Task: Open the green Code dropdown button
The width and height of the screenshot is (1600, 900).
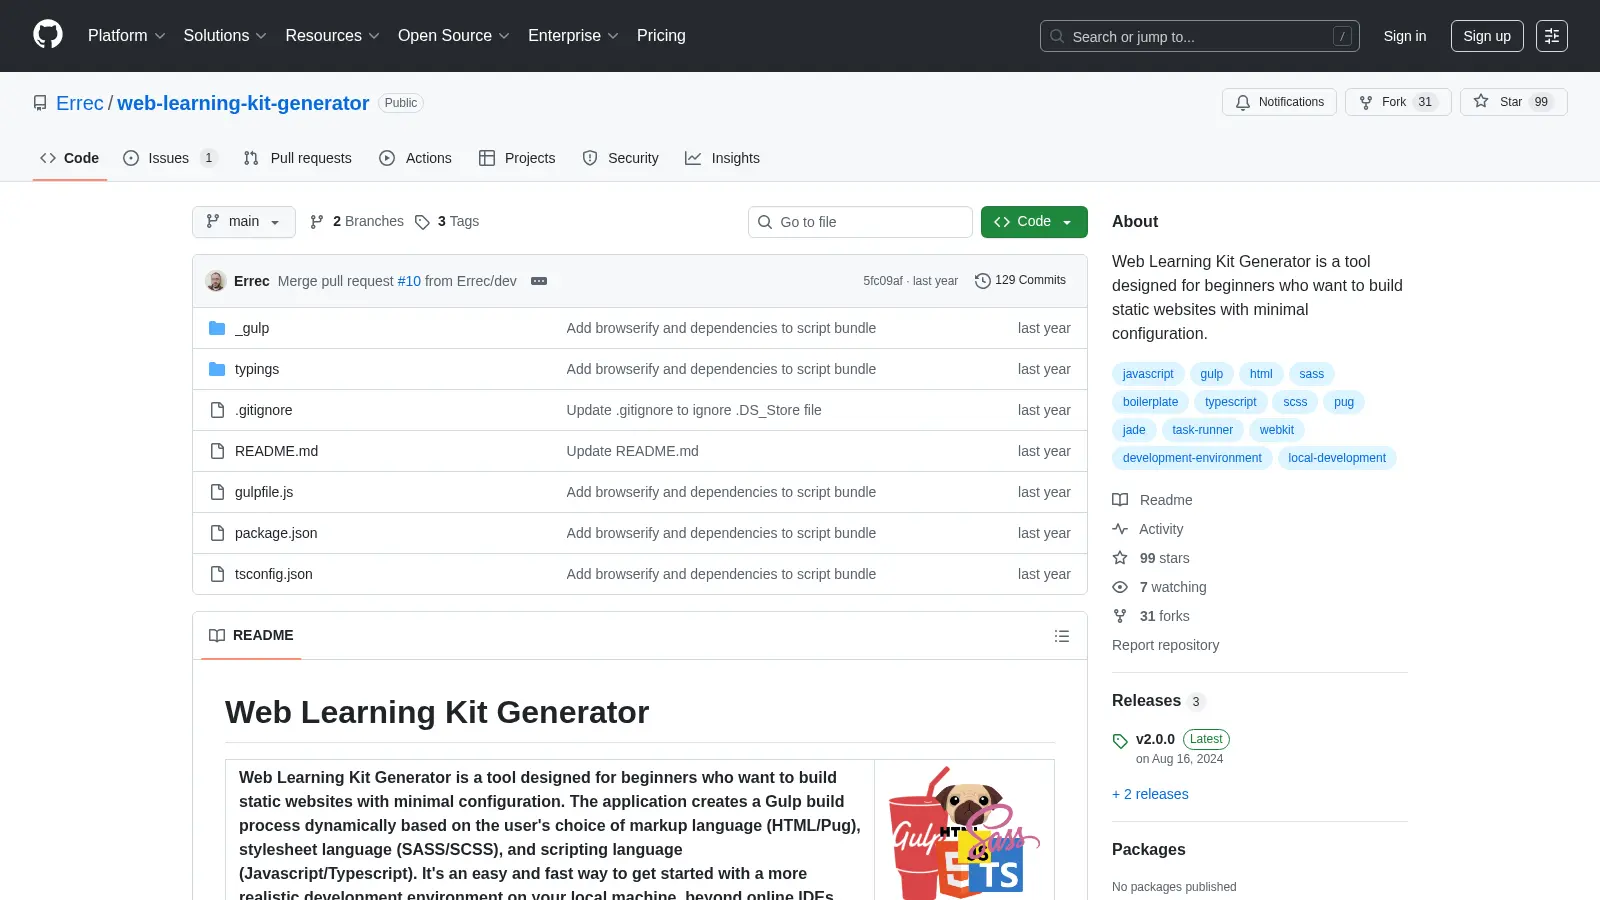Action: [1034, 222]
